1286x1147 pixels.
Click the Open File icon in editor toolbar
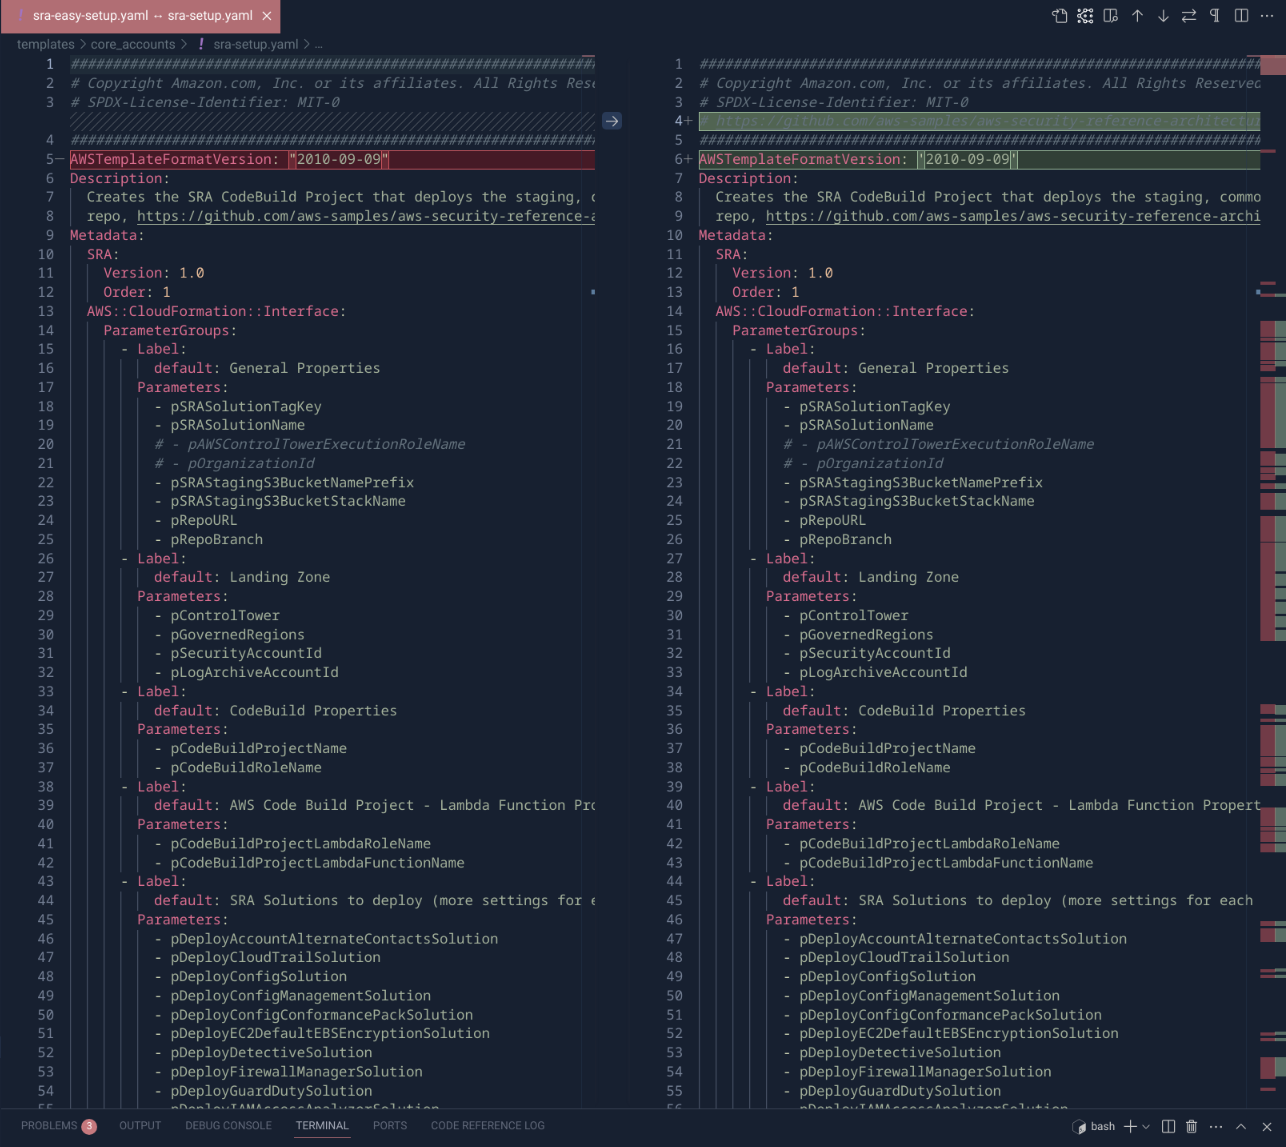pos(1060,16)
